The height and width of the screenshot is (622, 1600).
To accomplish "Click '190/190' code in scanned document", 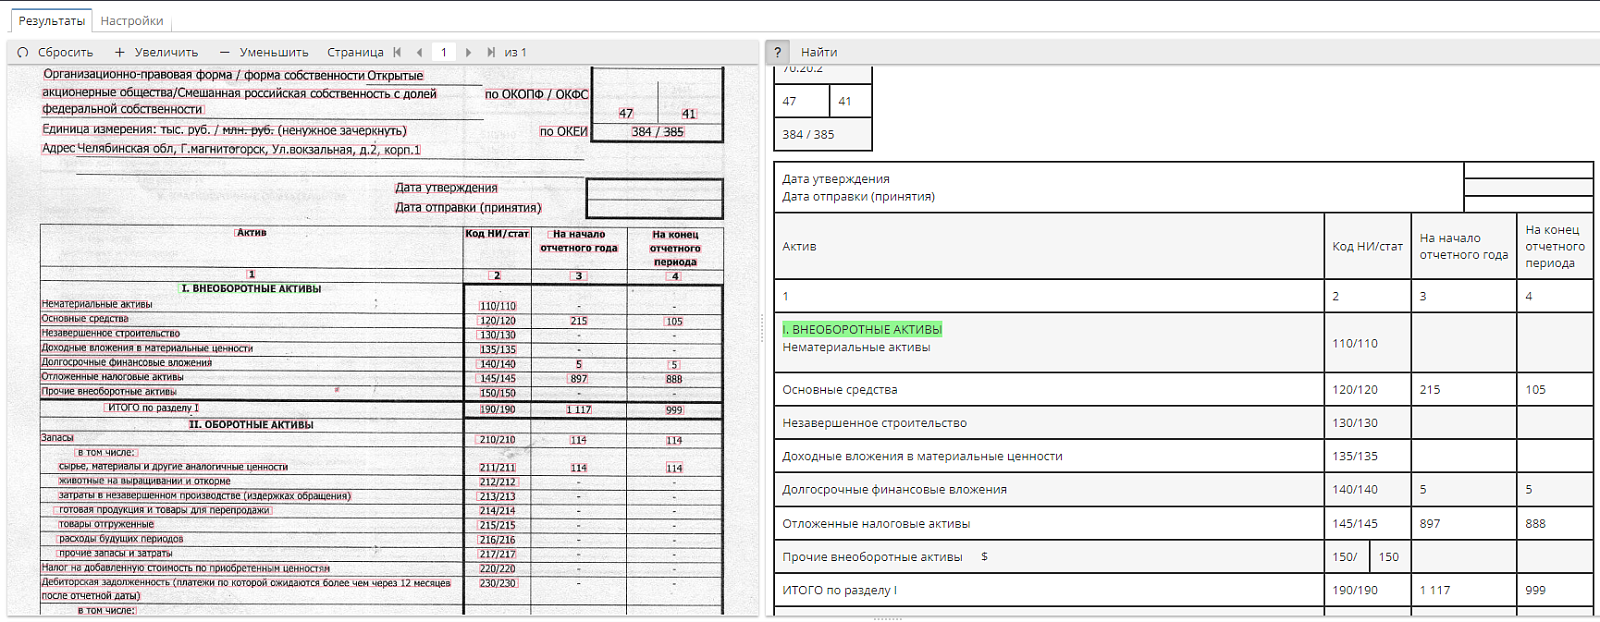I will 497,409.
